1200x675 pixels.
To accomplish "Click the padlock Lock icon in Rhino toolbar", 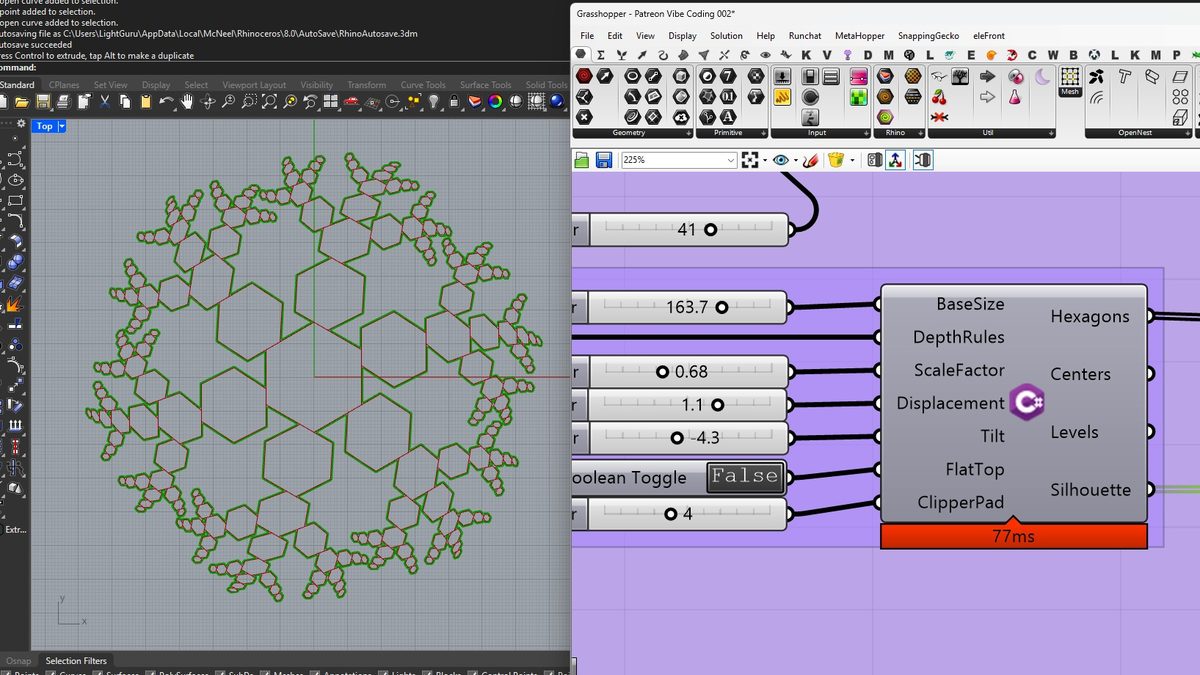I will (x=455, y=101).
